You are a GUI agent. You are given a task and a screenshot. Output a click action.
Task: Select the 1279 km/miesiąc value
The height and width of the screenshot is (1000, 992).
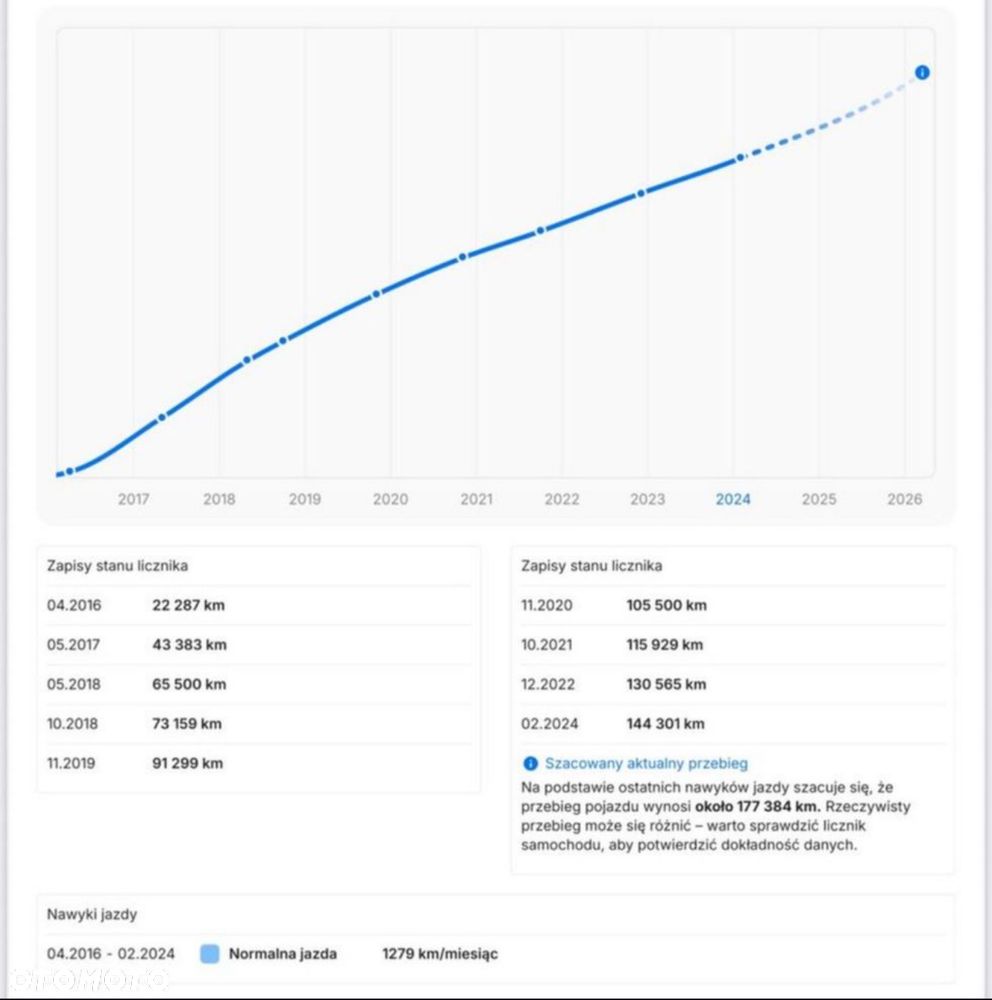[440, 953]
